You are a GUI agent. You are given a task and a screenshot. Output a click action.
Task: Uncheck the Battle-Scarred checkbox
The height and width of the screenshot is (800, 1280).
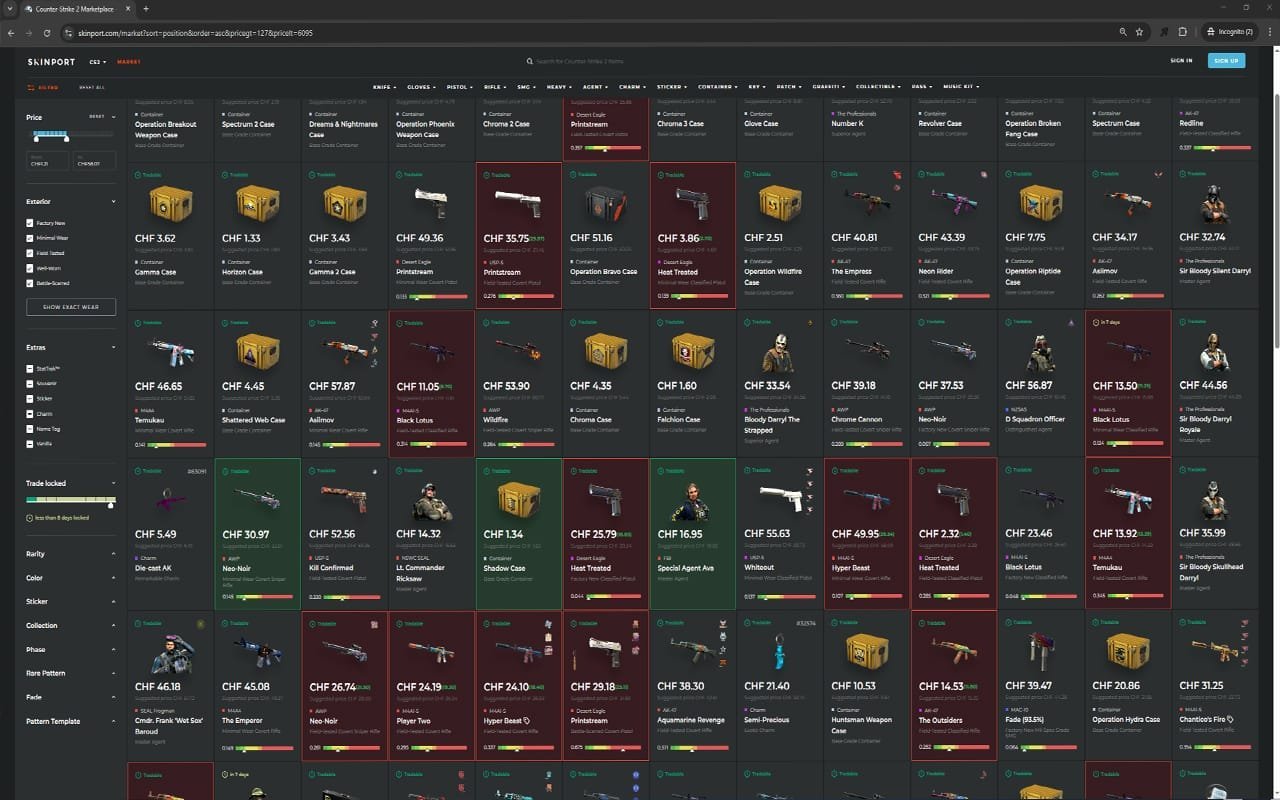(x=30, y=283)
